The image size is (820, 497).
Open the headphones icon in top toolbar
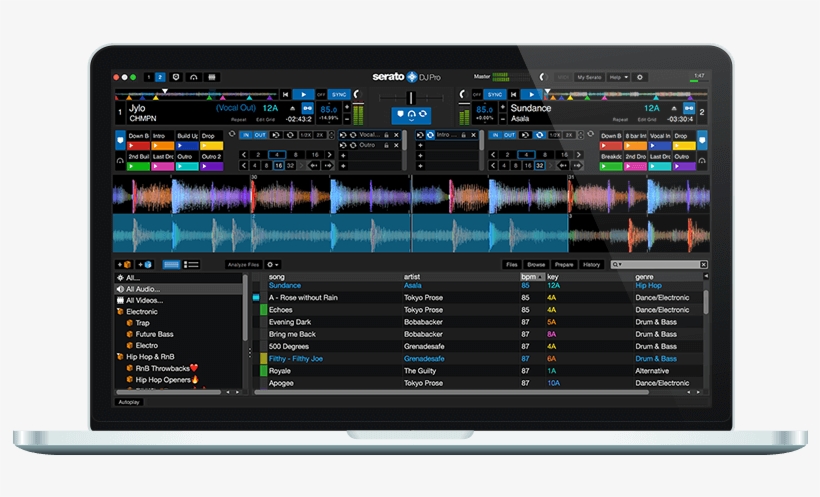pos(193,77)
